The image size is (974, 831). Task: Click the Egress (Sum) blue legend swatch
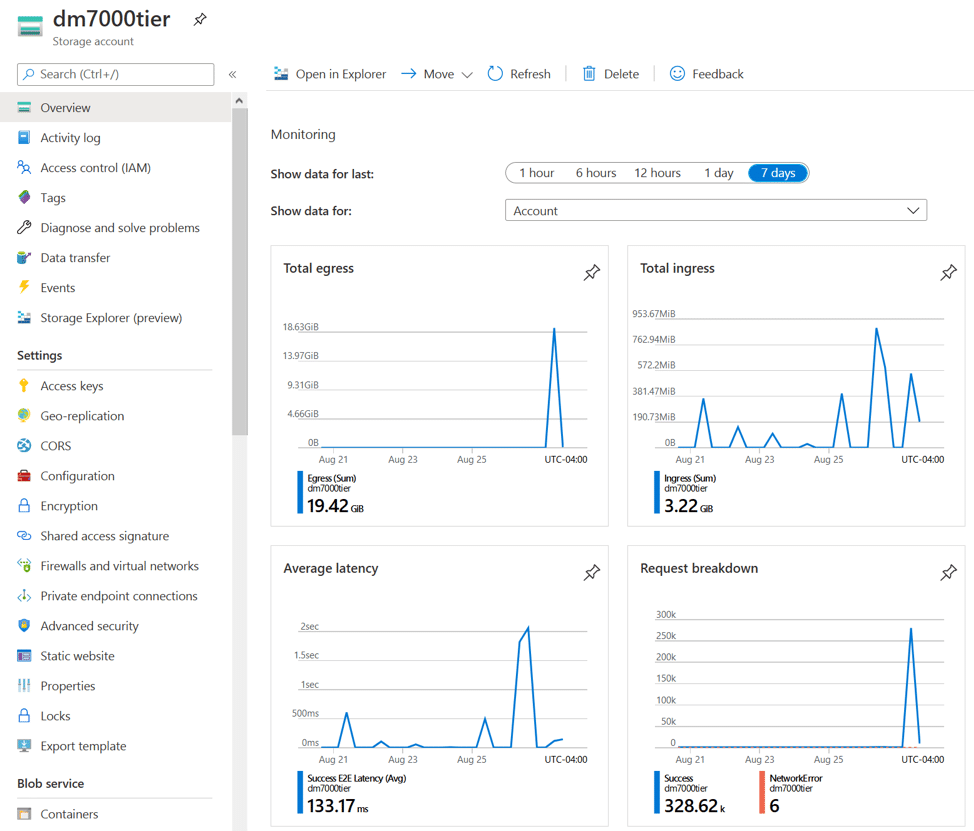300,493
